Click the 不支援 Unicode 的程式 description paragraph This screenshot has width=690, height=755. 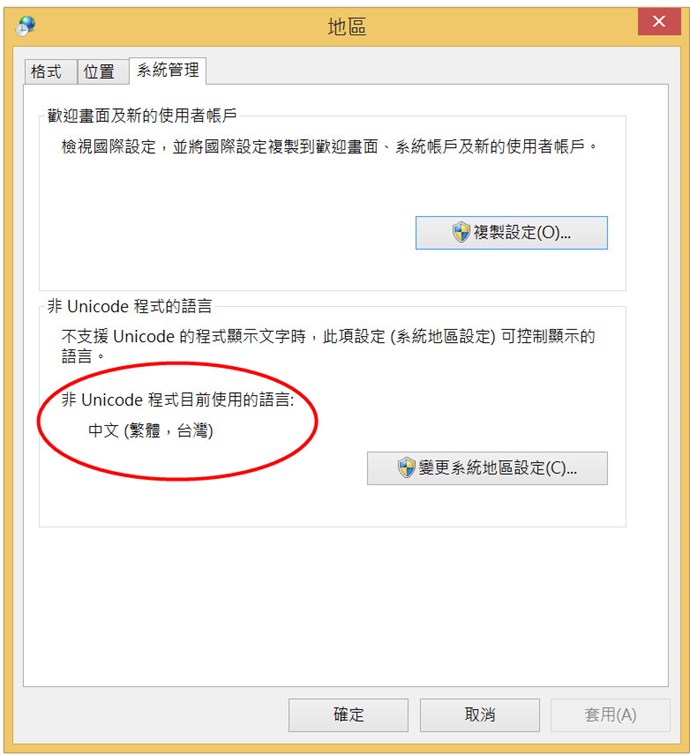328,346
